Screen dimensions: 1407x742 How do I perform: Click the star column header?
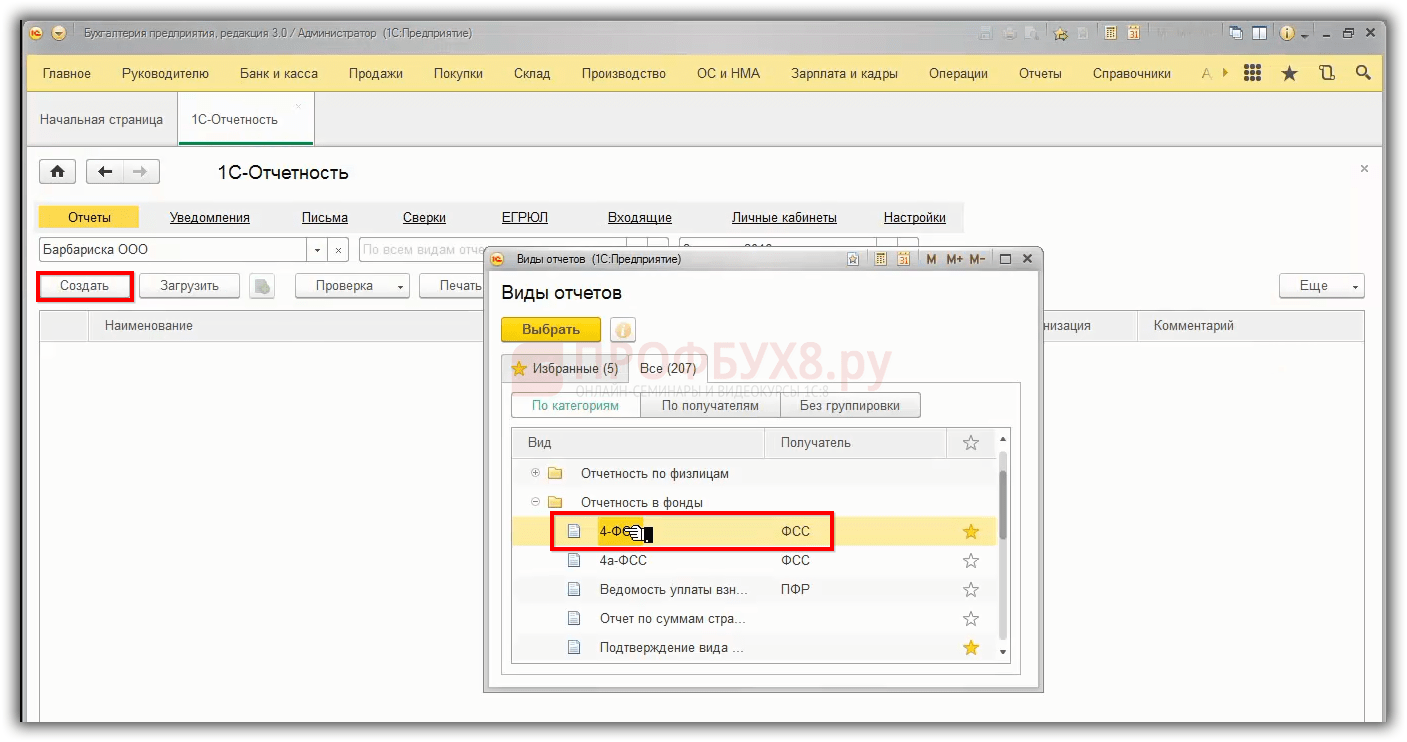coord(970,443)
